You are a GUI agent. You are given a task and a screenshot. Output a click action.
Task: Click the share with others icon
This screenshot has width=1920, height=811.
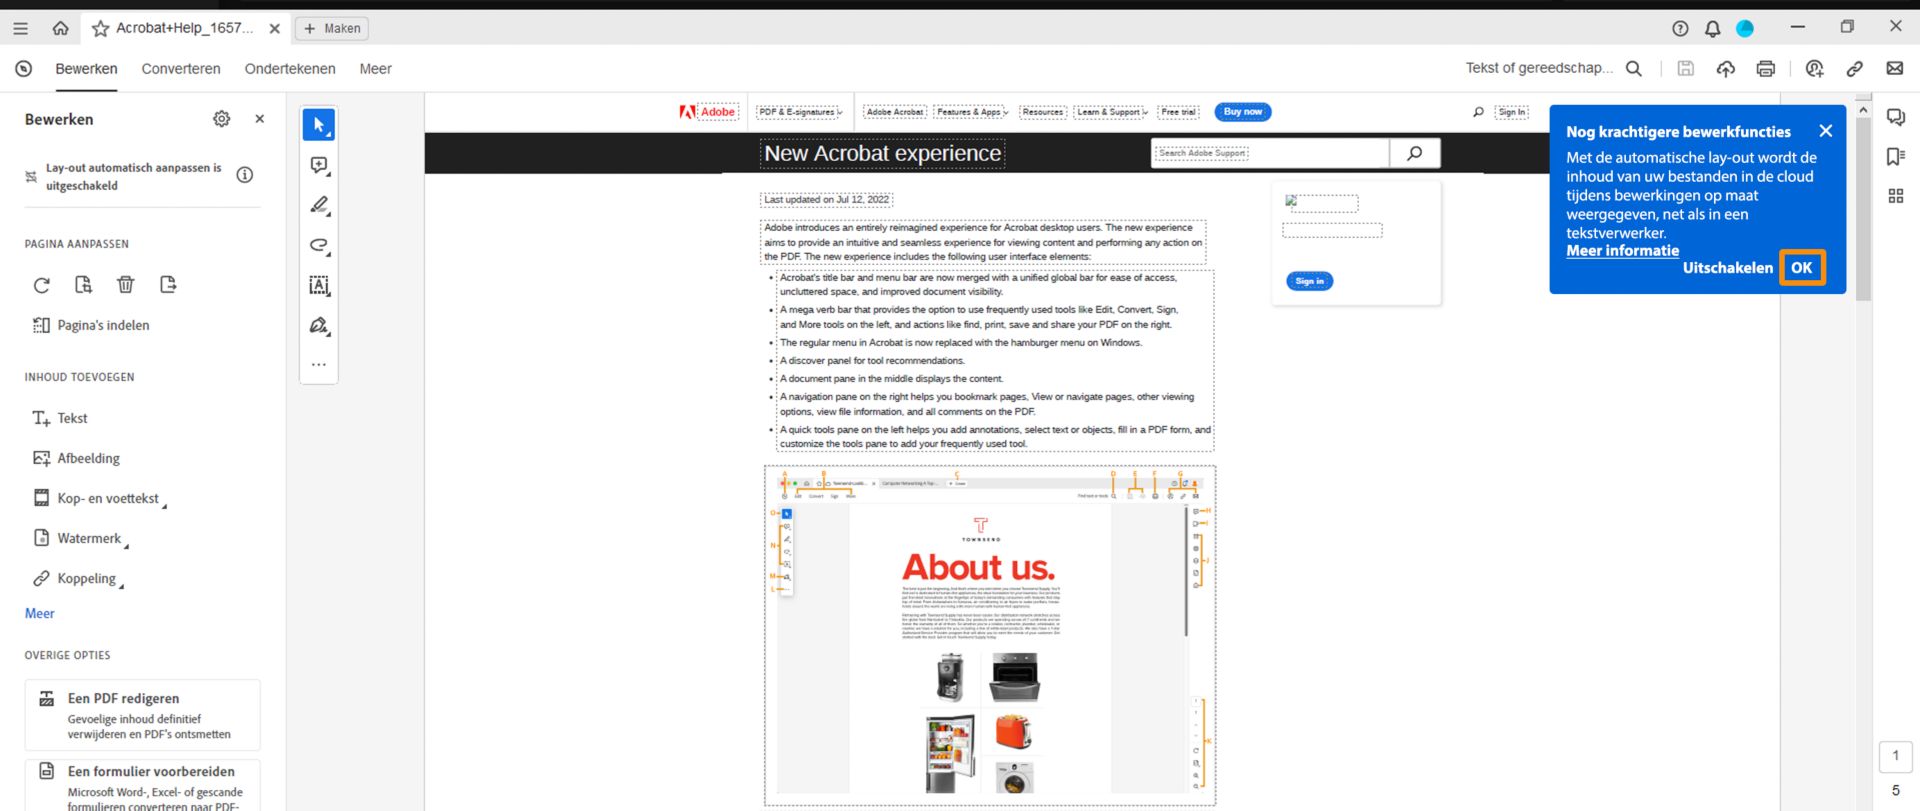coord(1814,68)
